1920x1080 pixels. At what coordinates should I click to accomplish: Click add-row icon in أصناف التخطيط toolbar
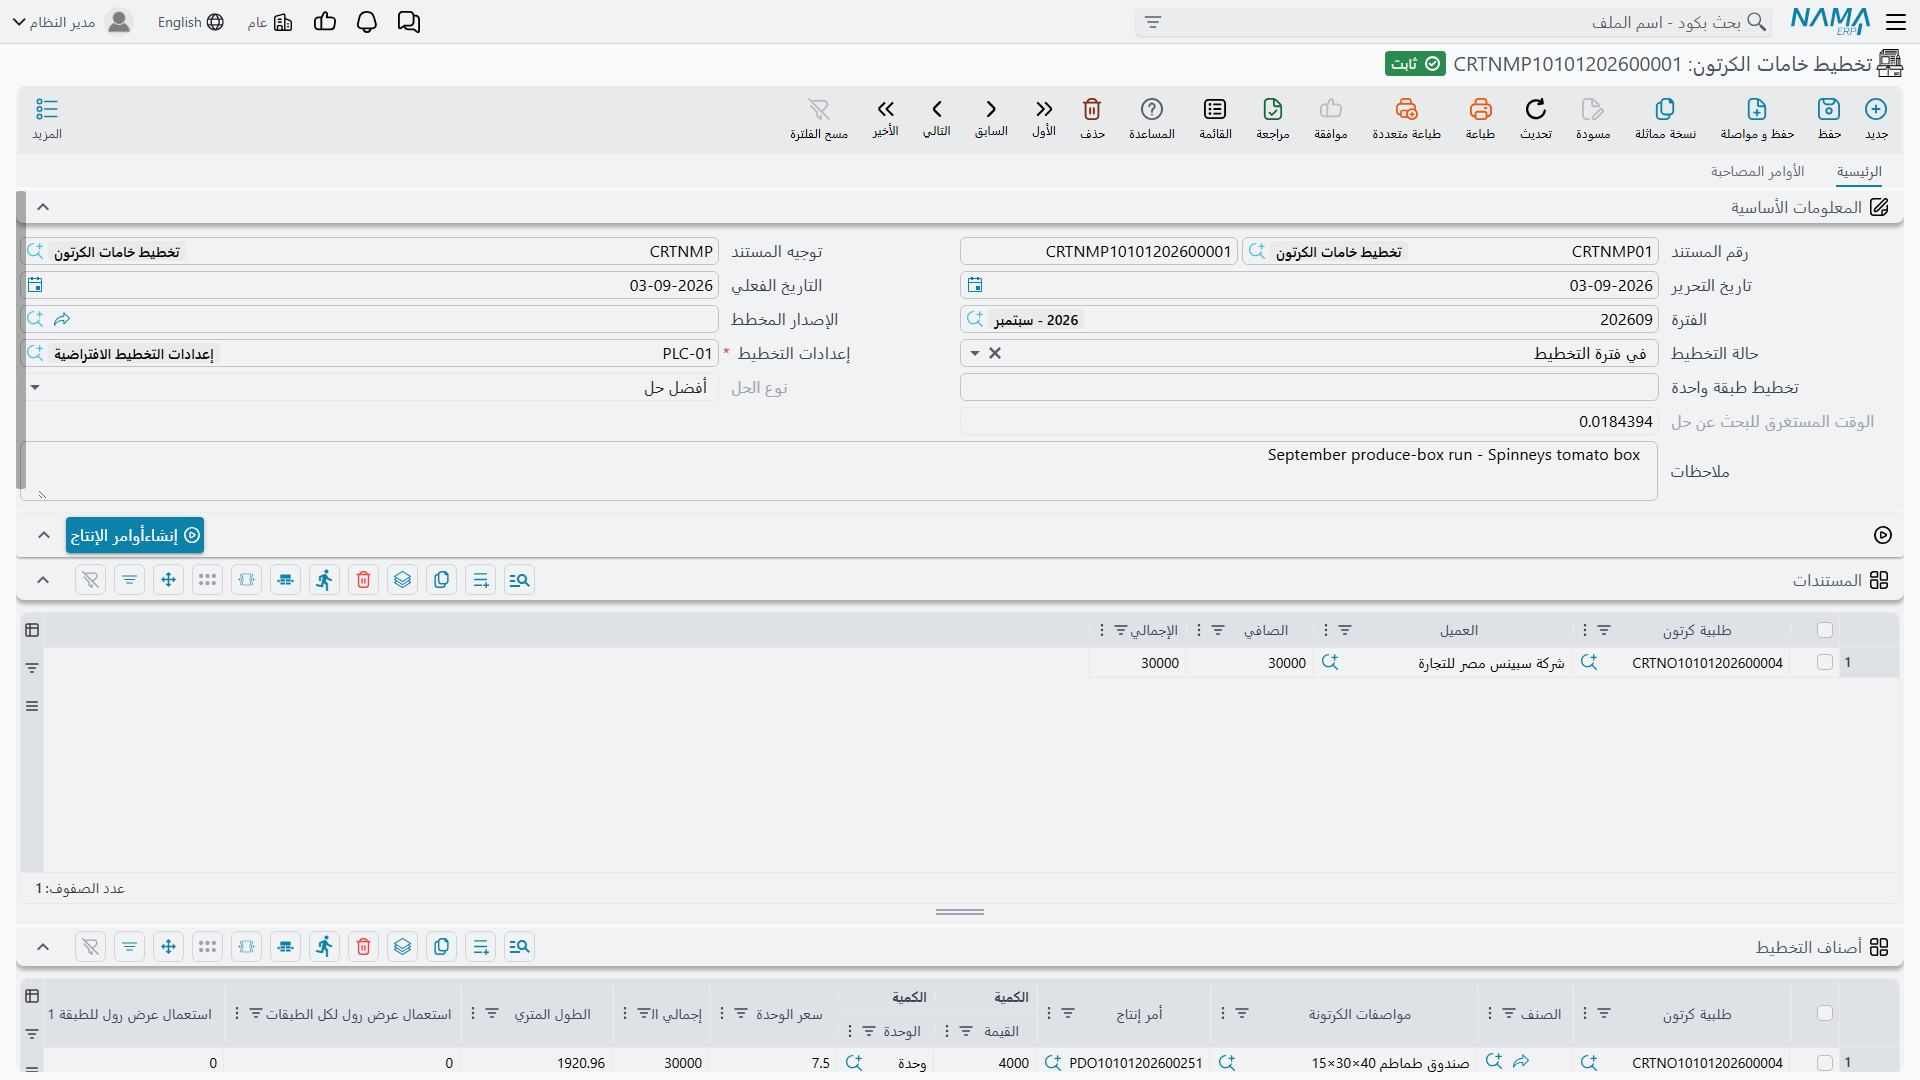click(x=481, y=947)
